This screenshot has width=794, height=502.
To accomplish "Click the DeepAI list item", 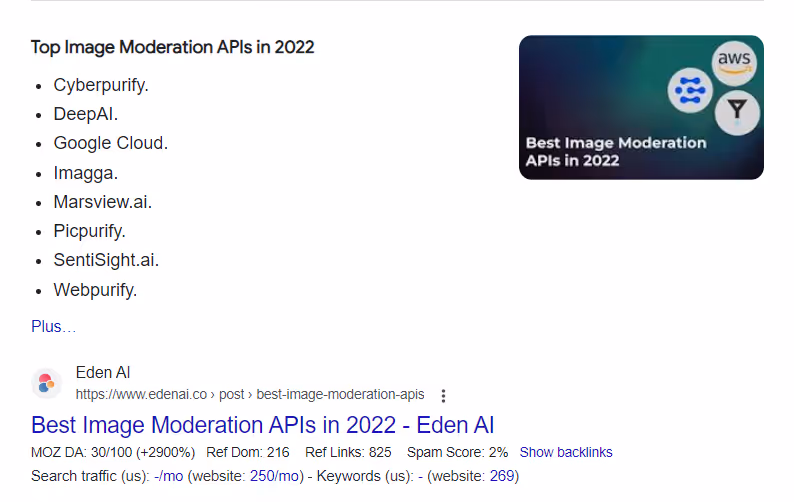I will click(x=86, y=114).
